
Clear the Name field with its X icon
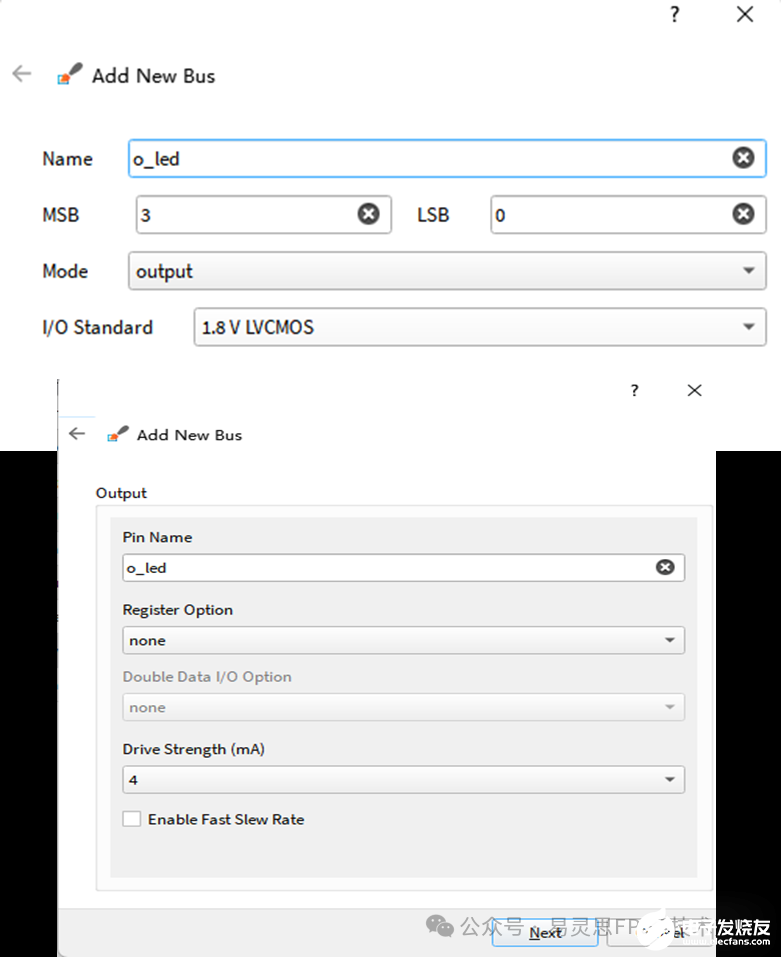click(x=743, y=158)
